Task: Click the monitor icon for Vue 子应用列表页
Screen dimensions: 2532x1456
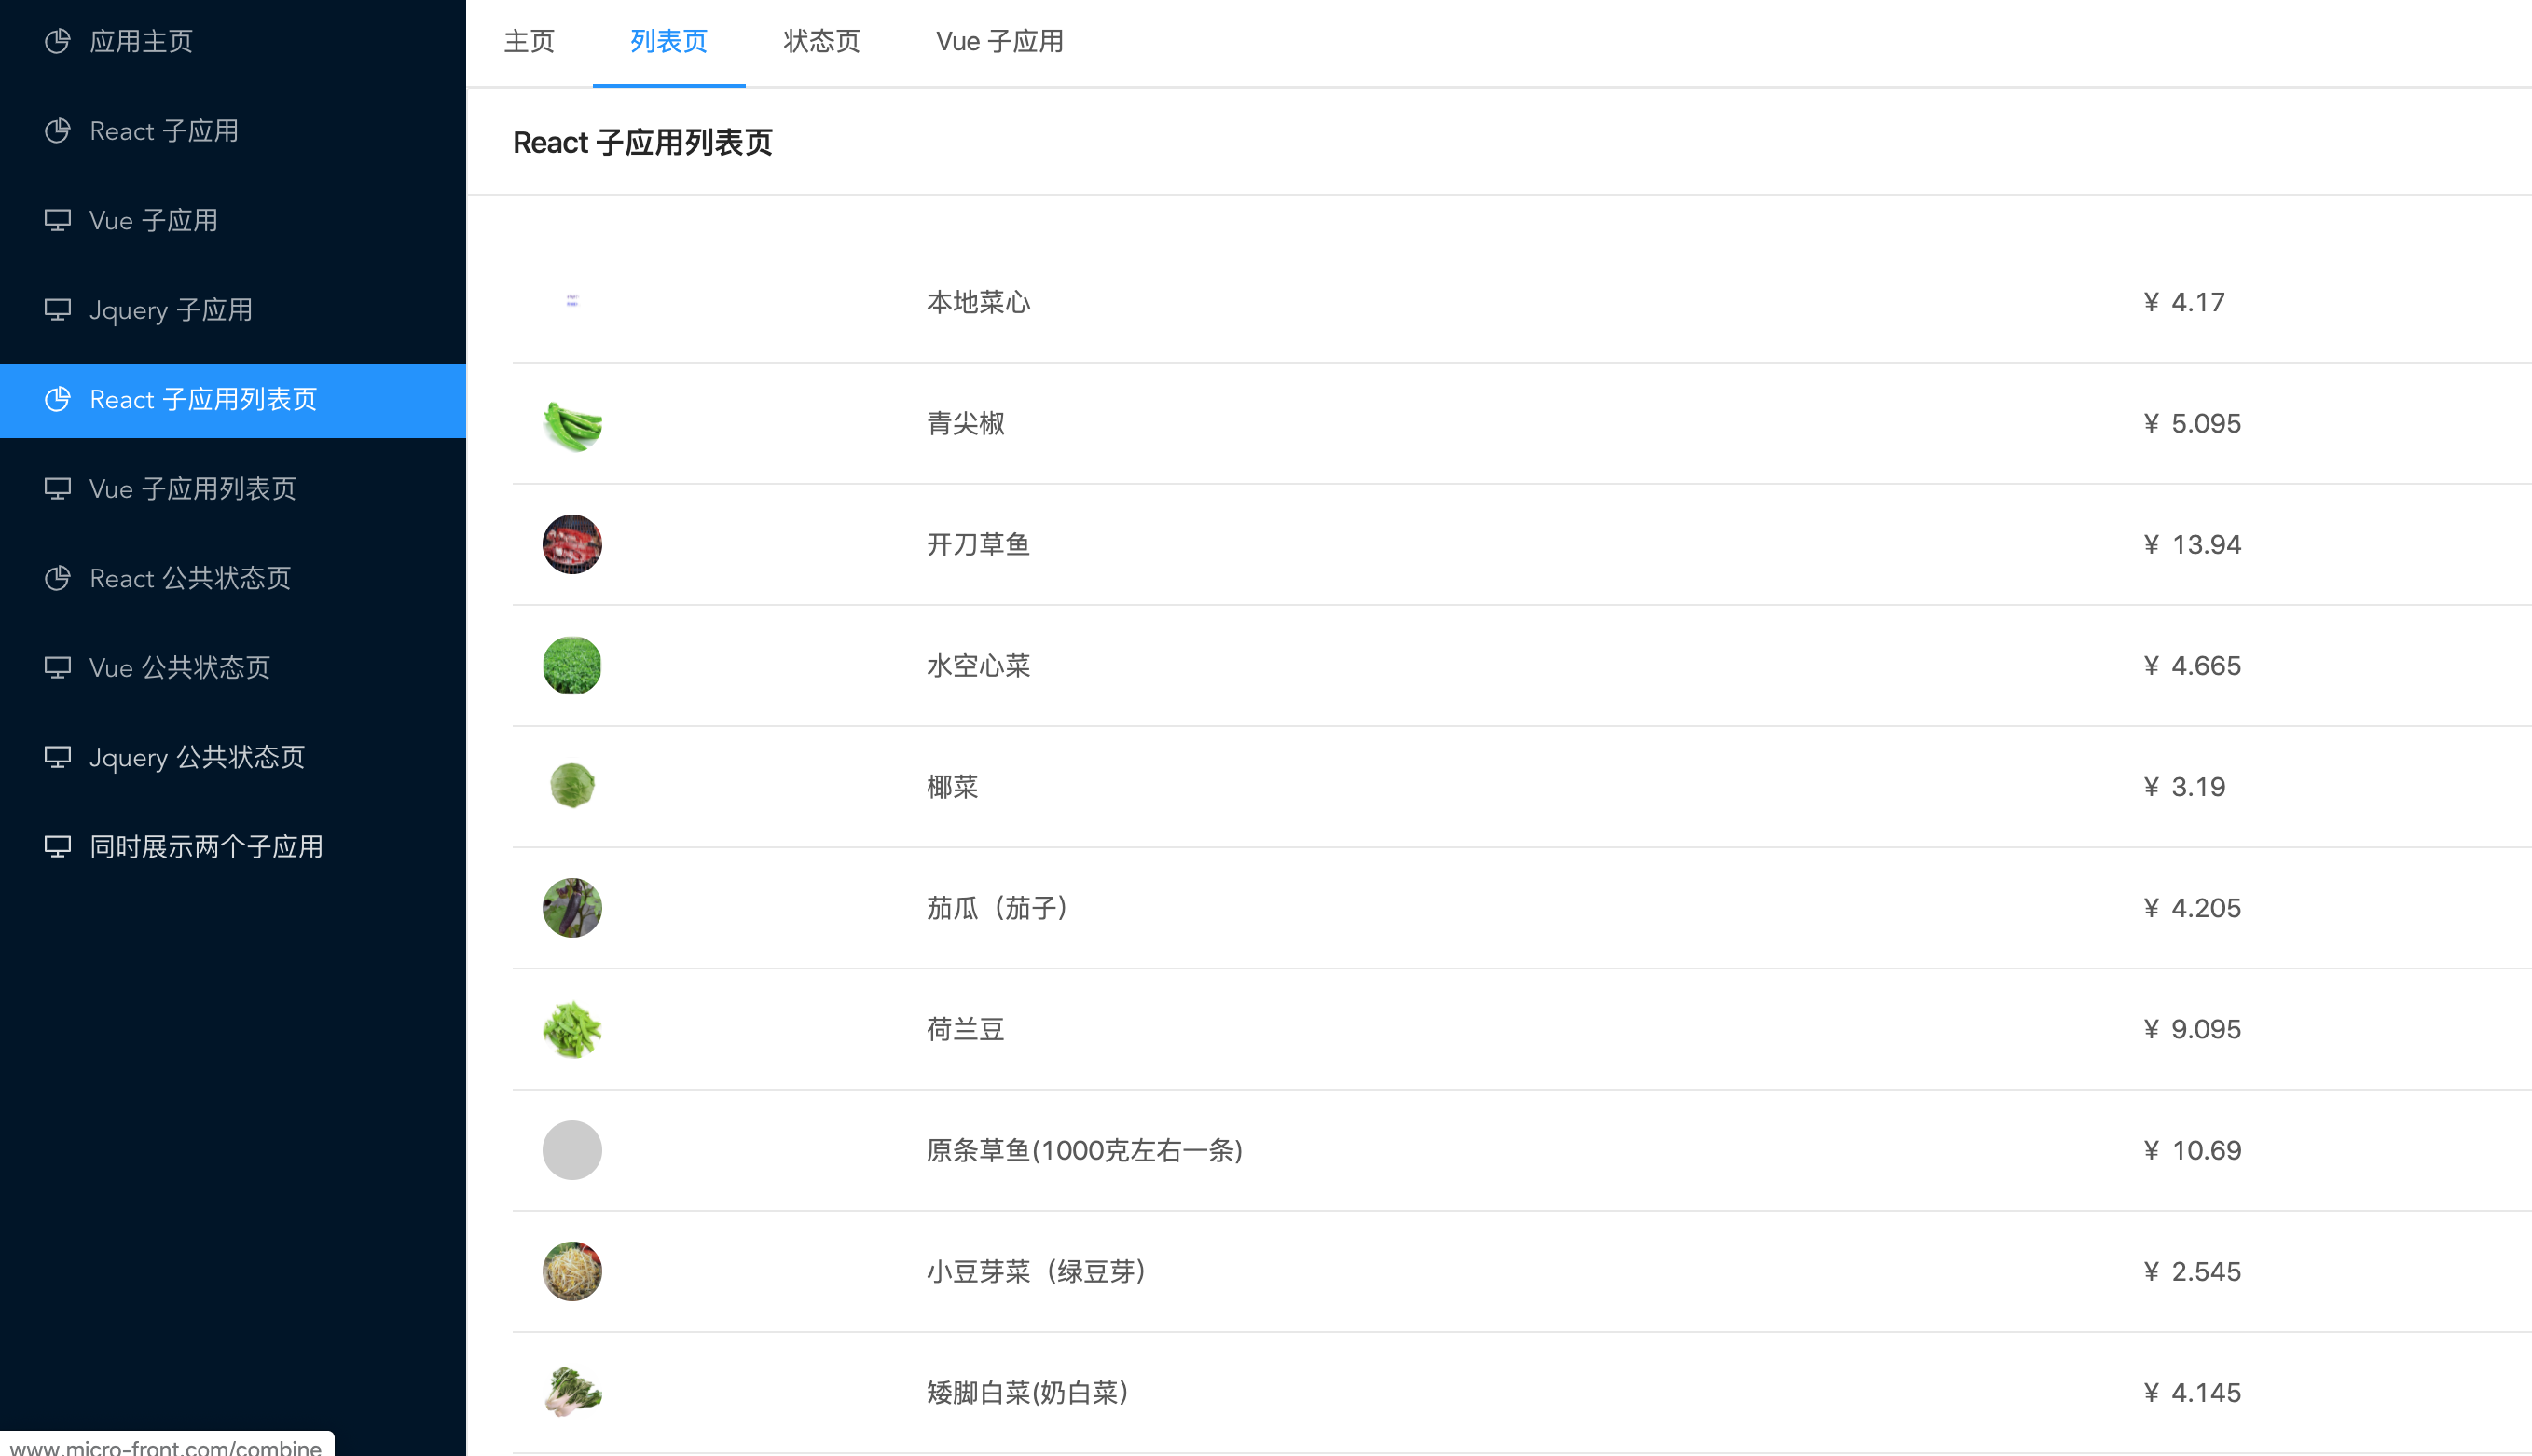Action: pyautogui.click(x=58, y=488)
